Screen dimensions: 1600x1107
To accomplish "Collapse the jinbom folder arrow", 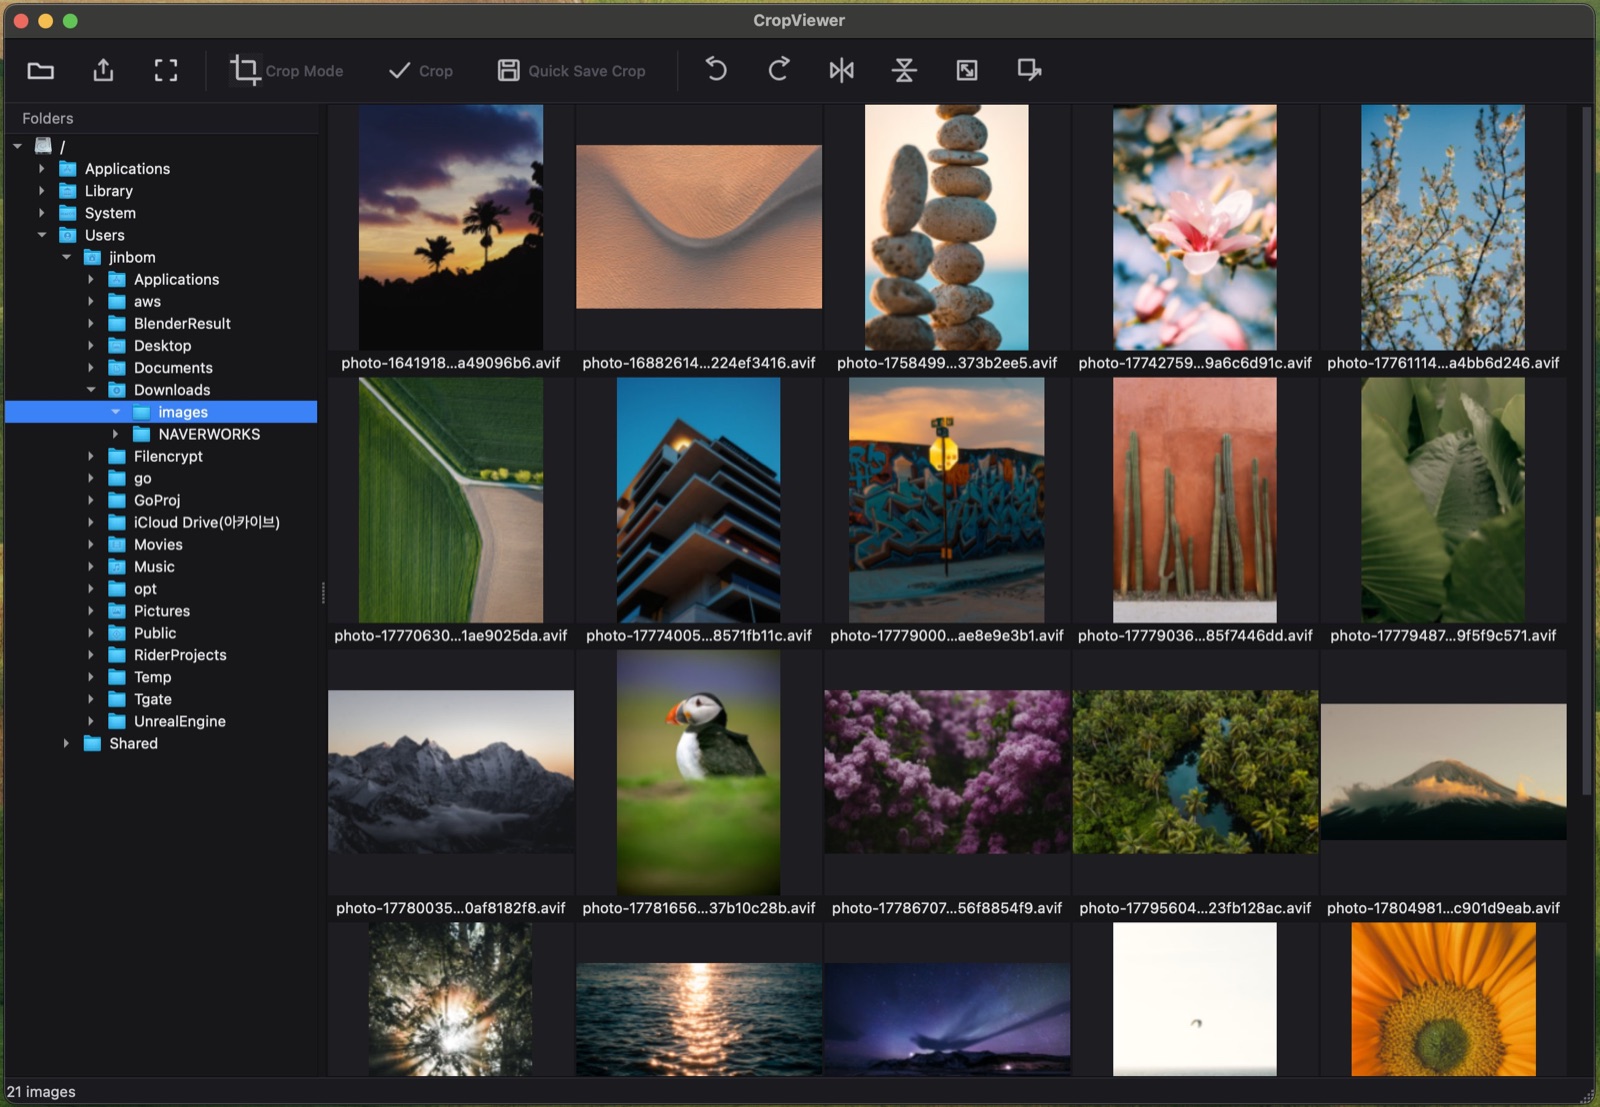I will point(67,257).
